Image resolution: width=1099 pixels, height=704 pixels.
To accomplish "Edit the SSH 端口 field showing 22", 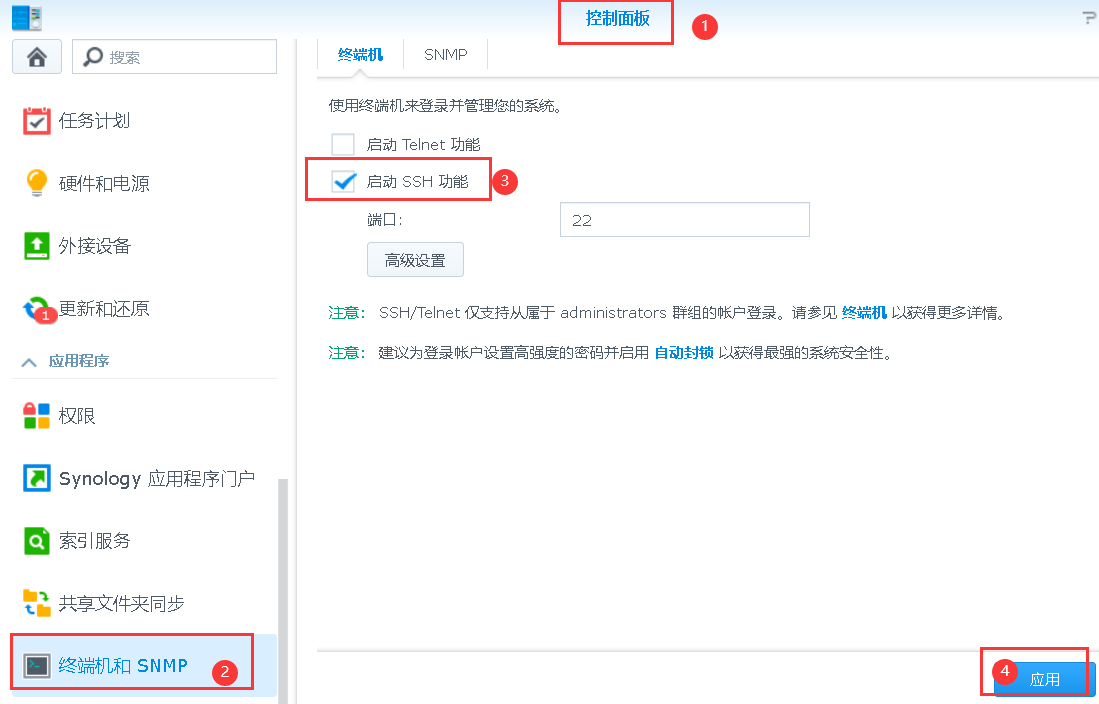I will 684,219.
